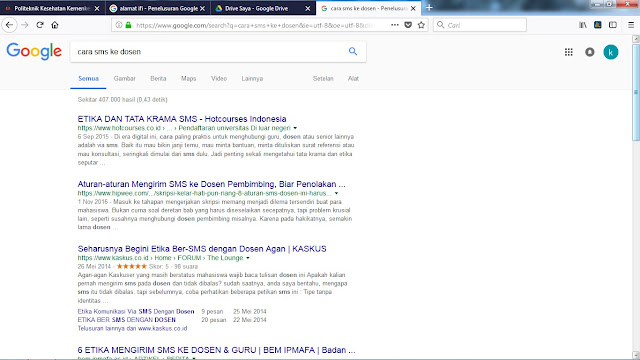Viewport: 640px width, 360px height.
Task: Click the green secure padlock icon
Action: (x=128, y=25)
